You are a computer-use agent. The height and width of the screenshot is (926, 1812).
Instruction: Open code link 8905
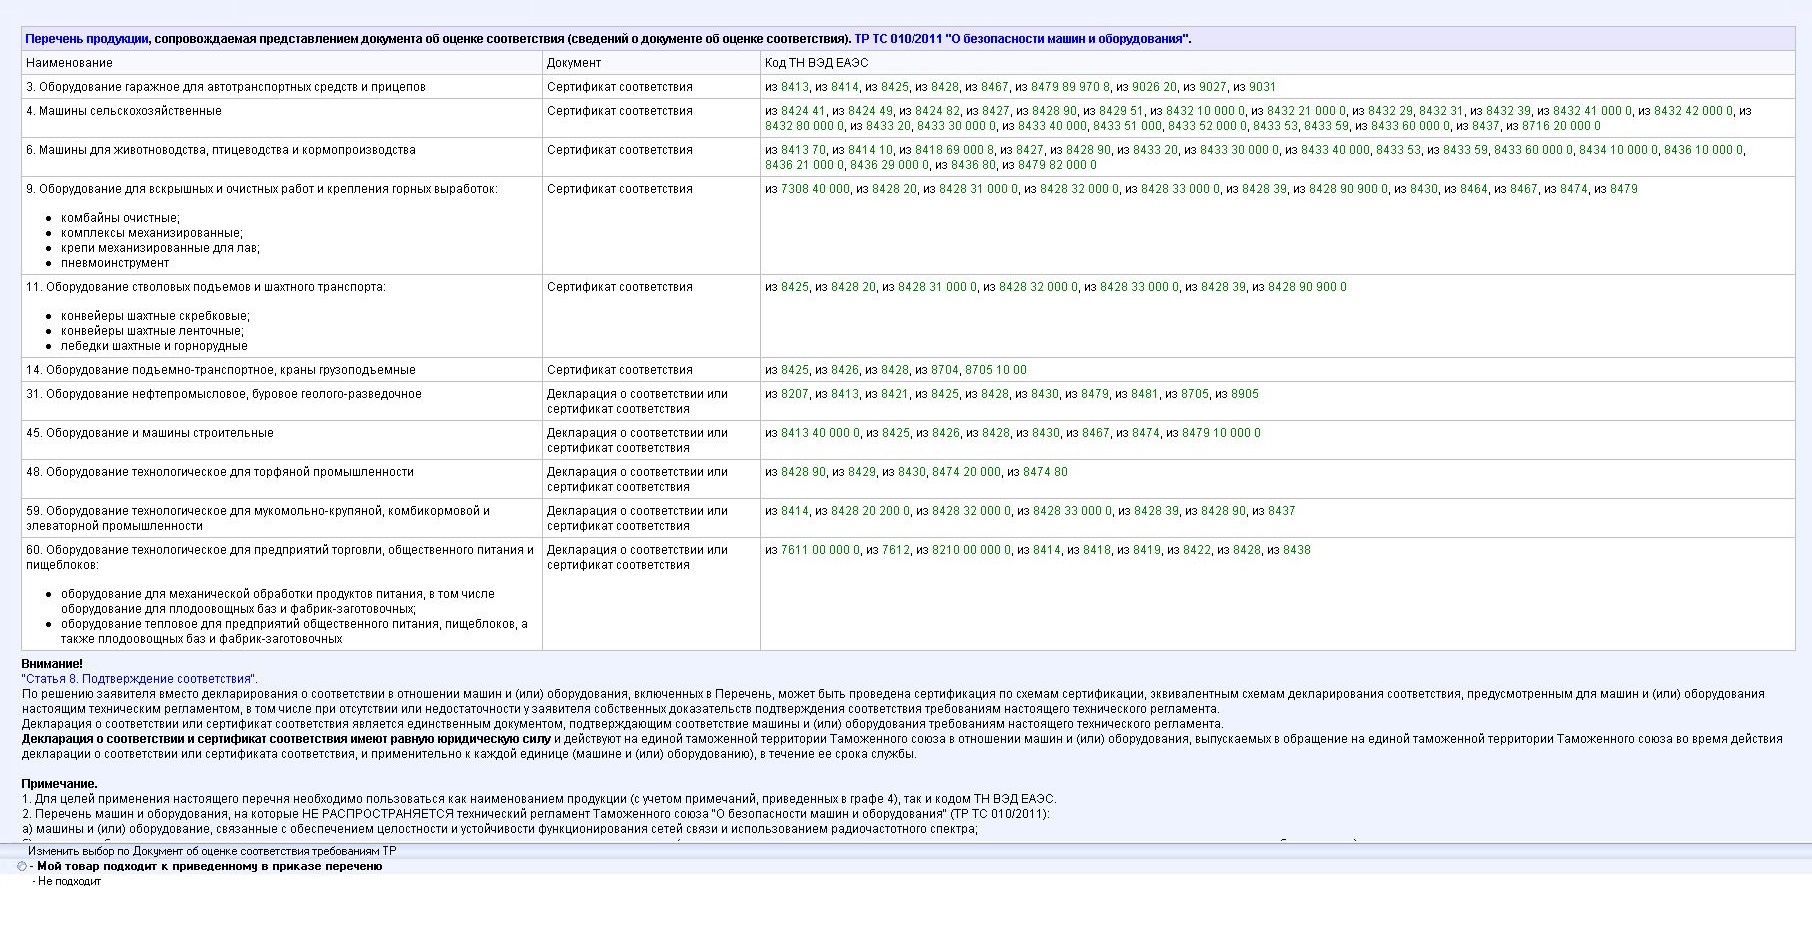(1245, 394)
